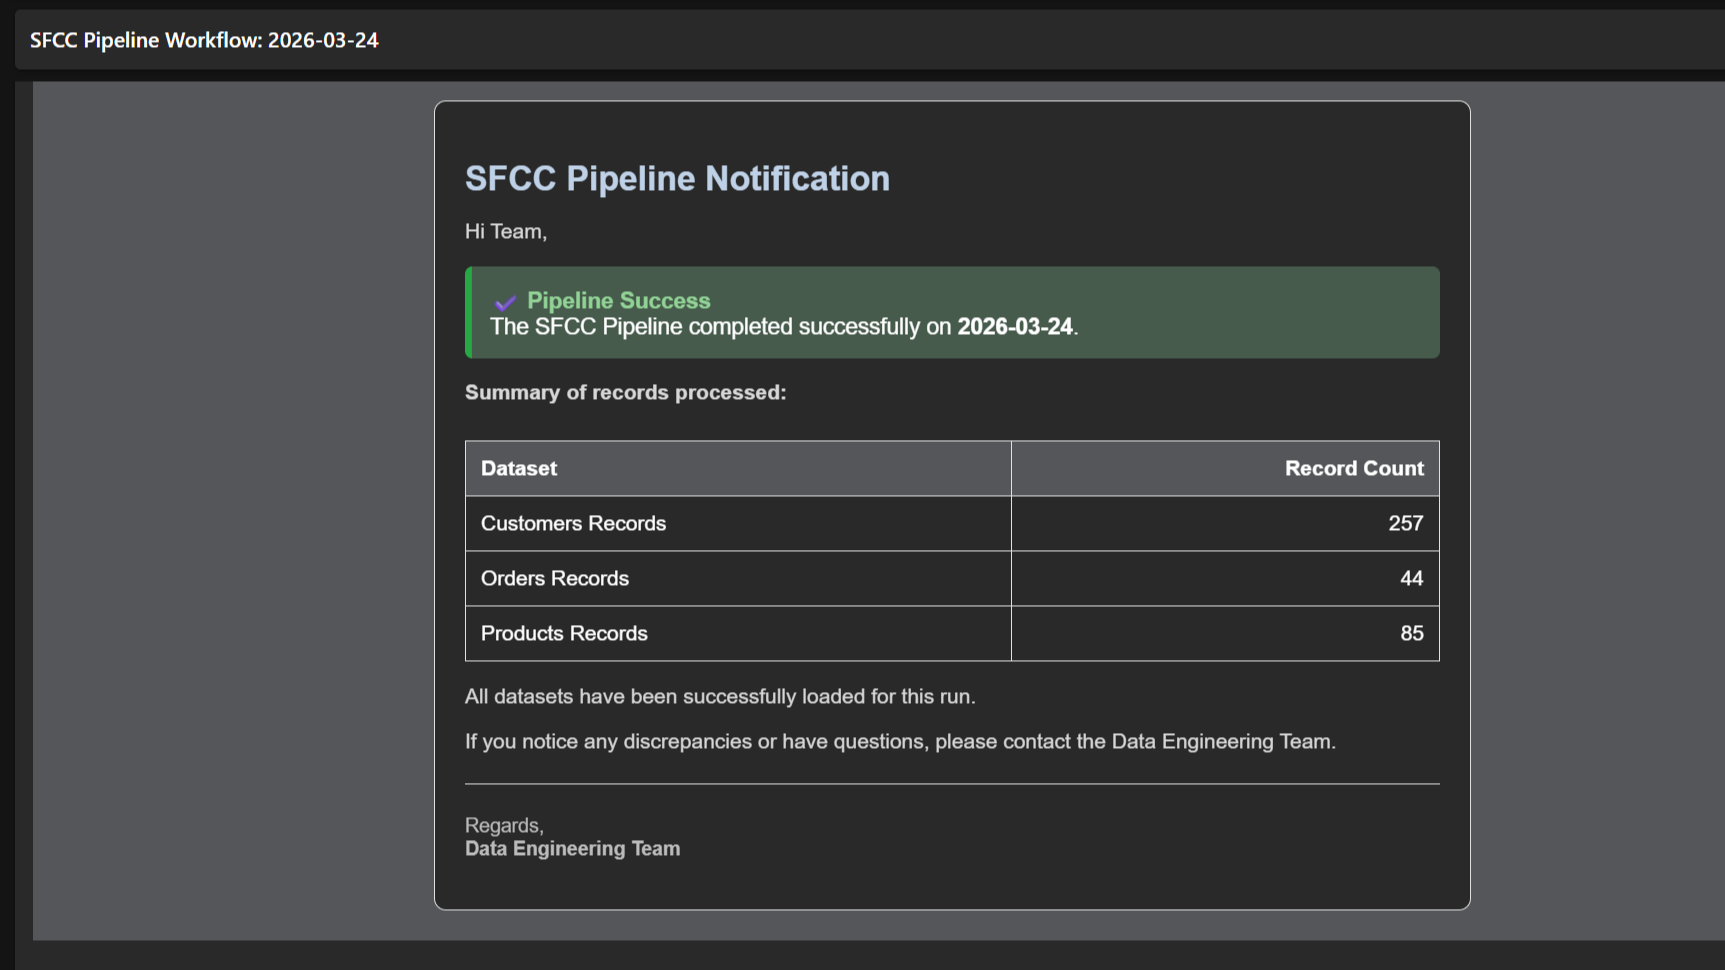Click the Dataset column header
1725x970 pixels.
click(x=519, y=468)
